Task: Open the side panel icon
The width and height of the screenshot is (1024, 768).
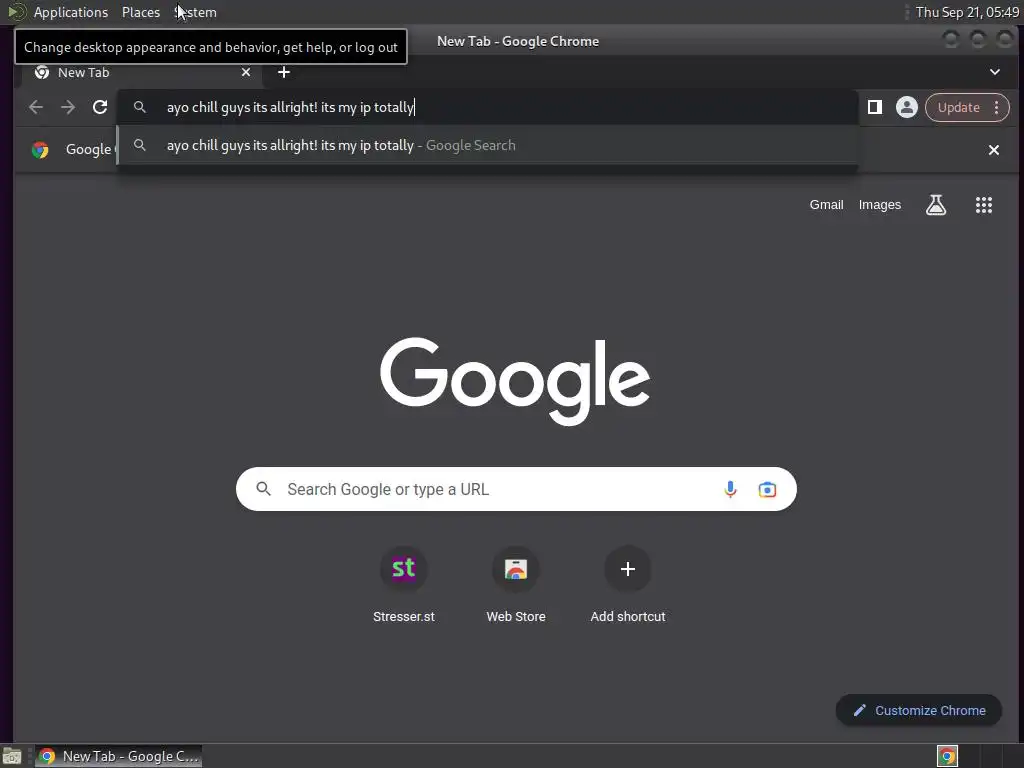Action: [875, 107]
